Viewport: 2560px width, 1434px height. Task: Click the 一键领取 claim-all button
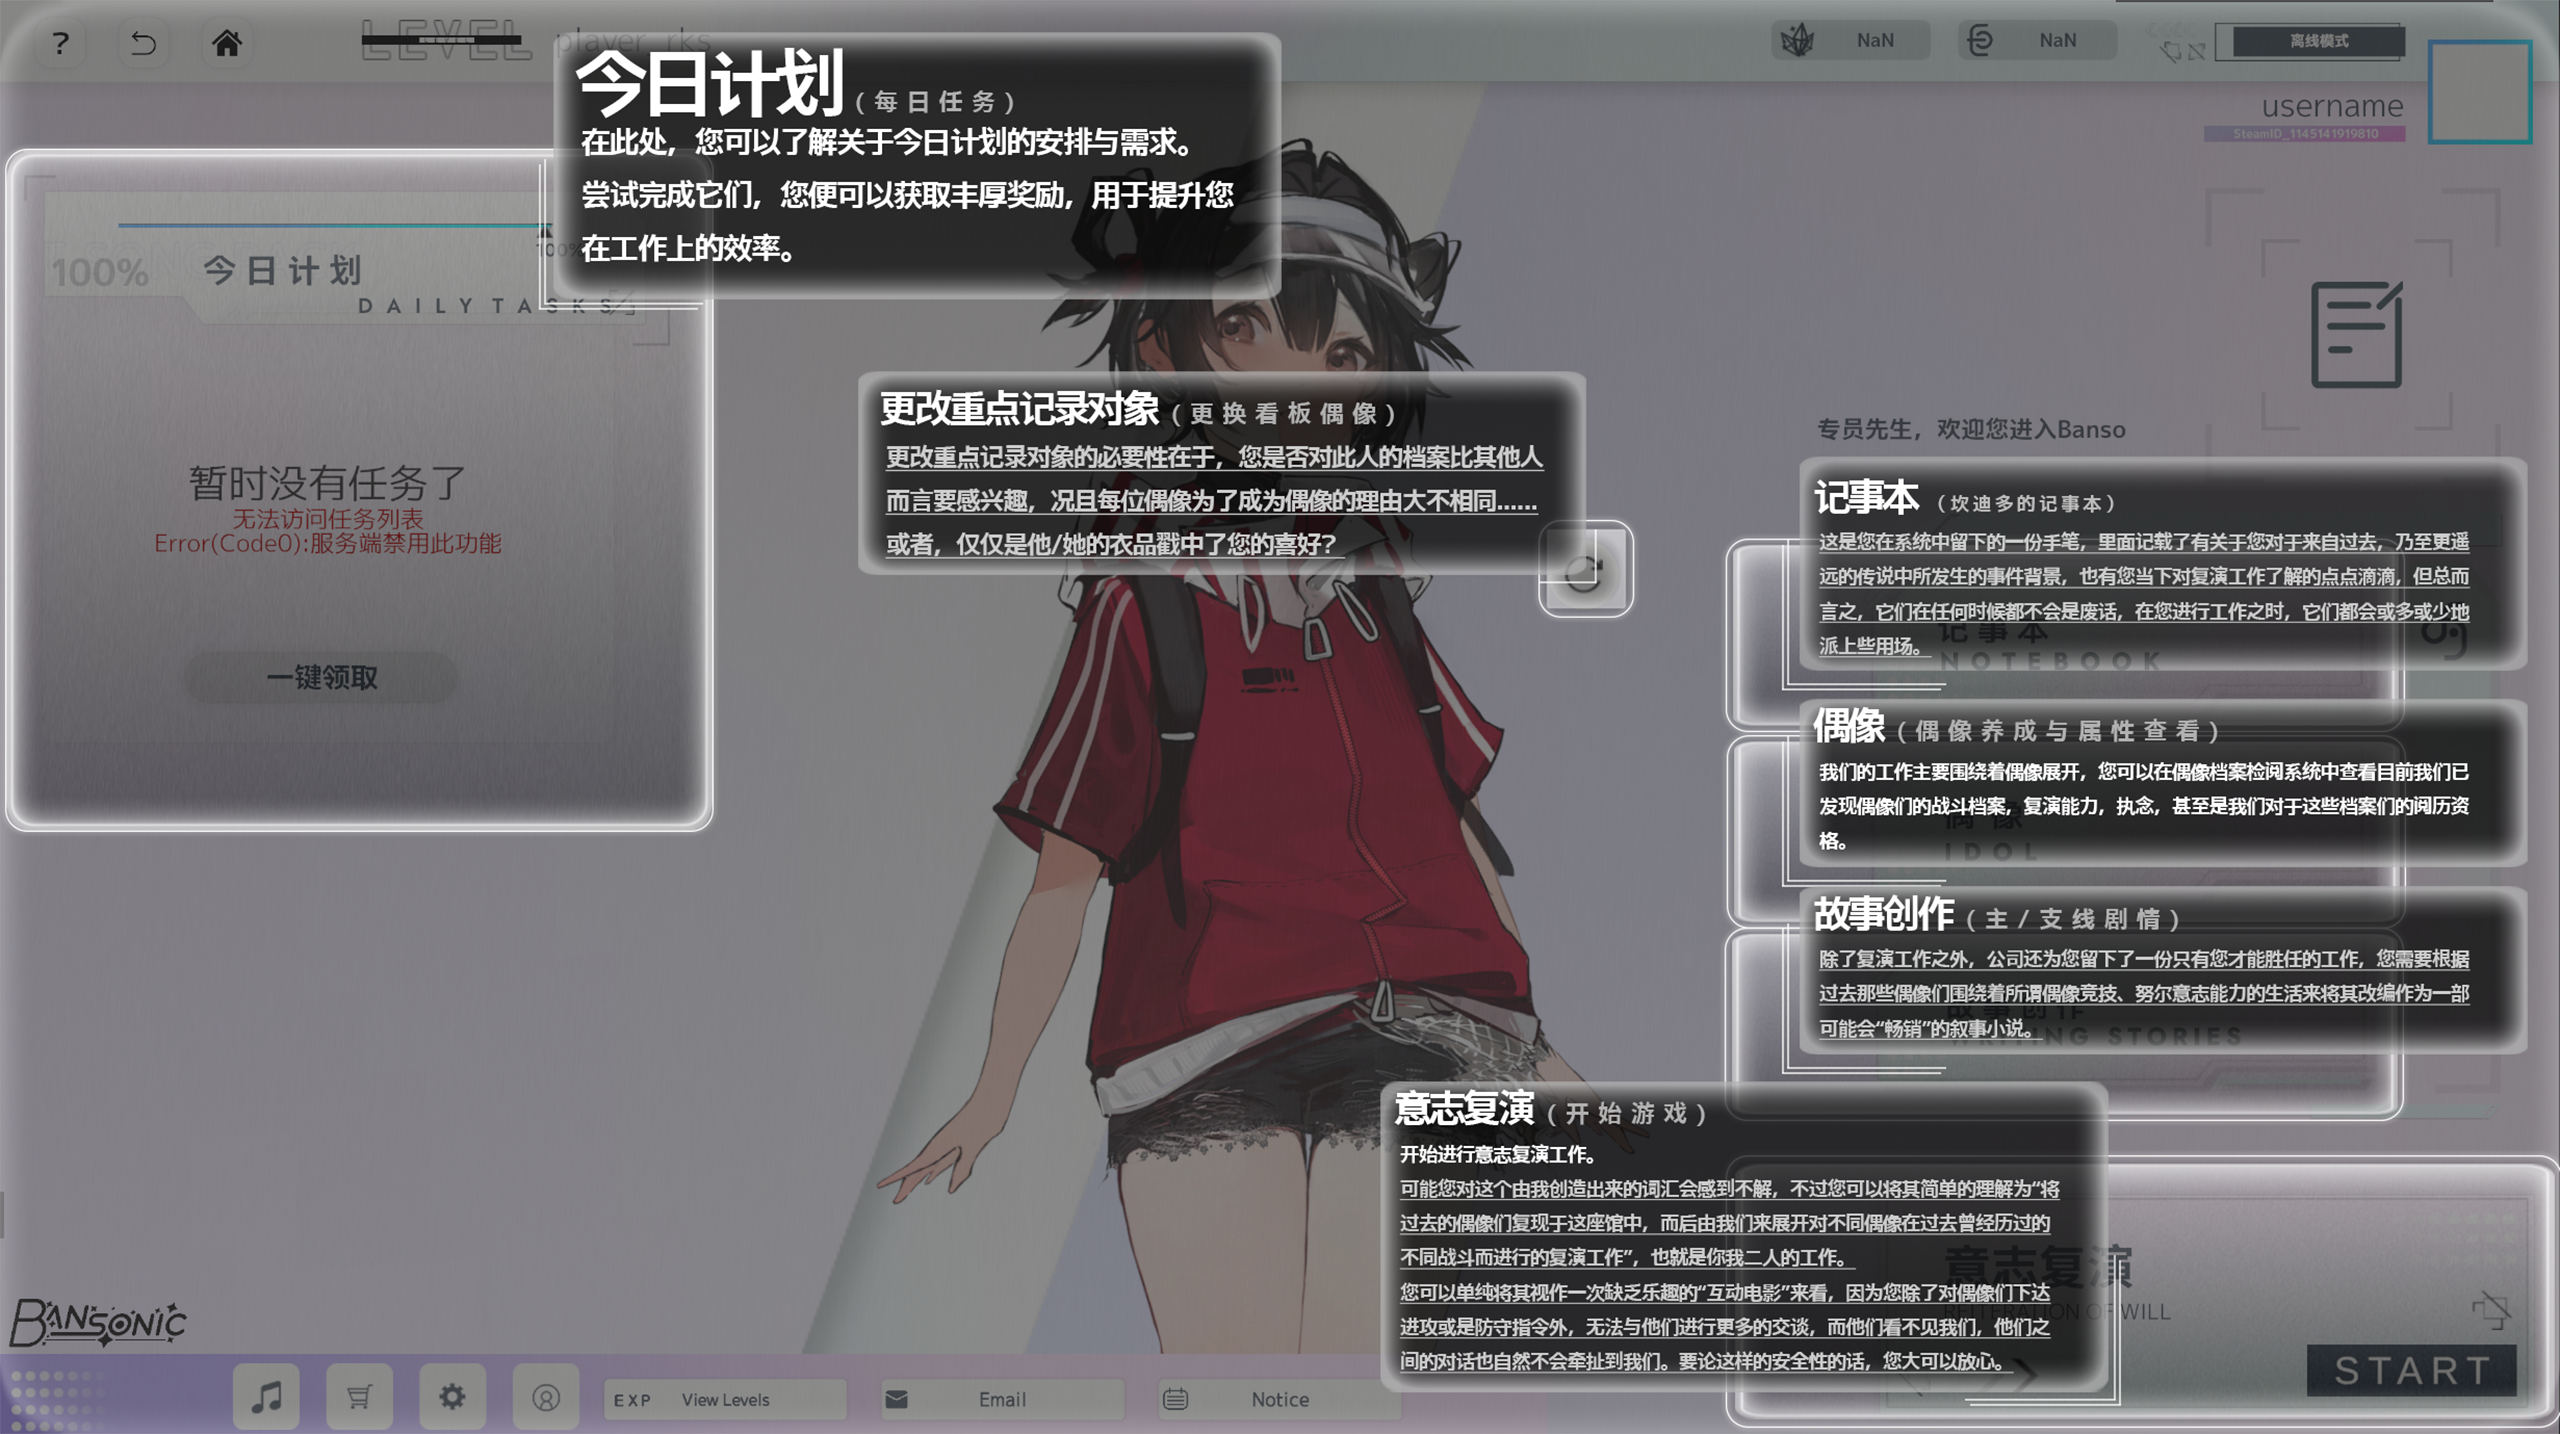(x=321, y=677)
